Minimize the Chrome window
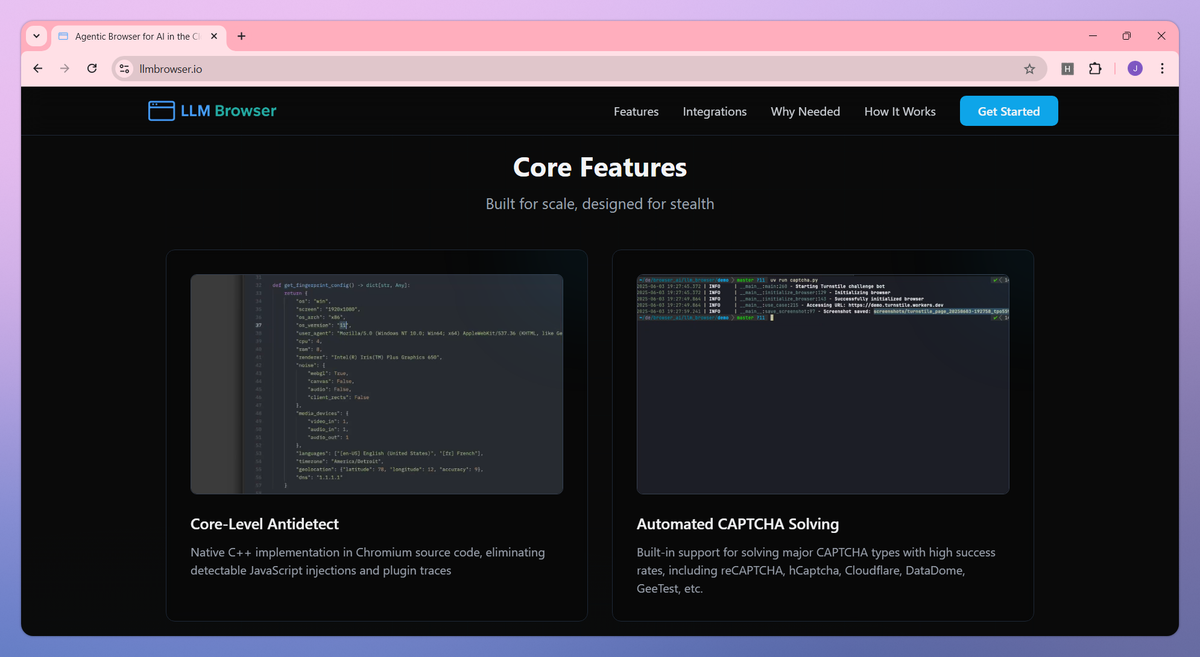 pyautogui.click(x=1092, y=36)
